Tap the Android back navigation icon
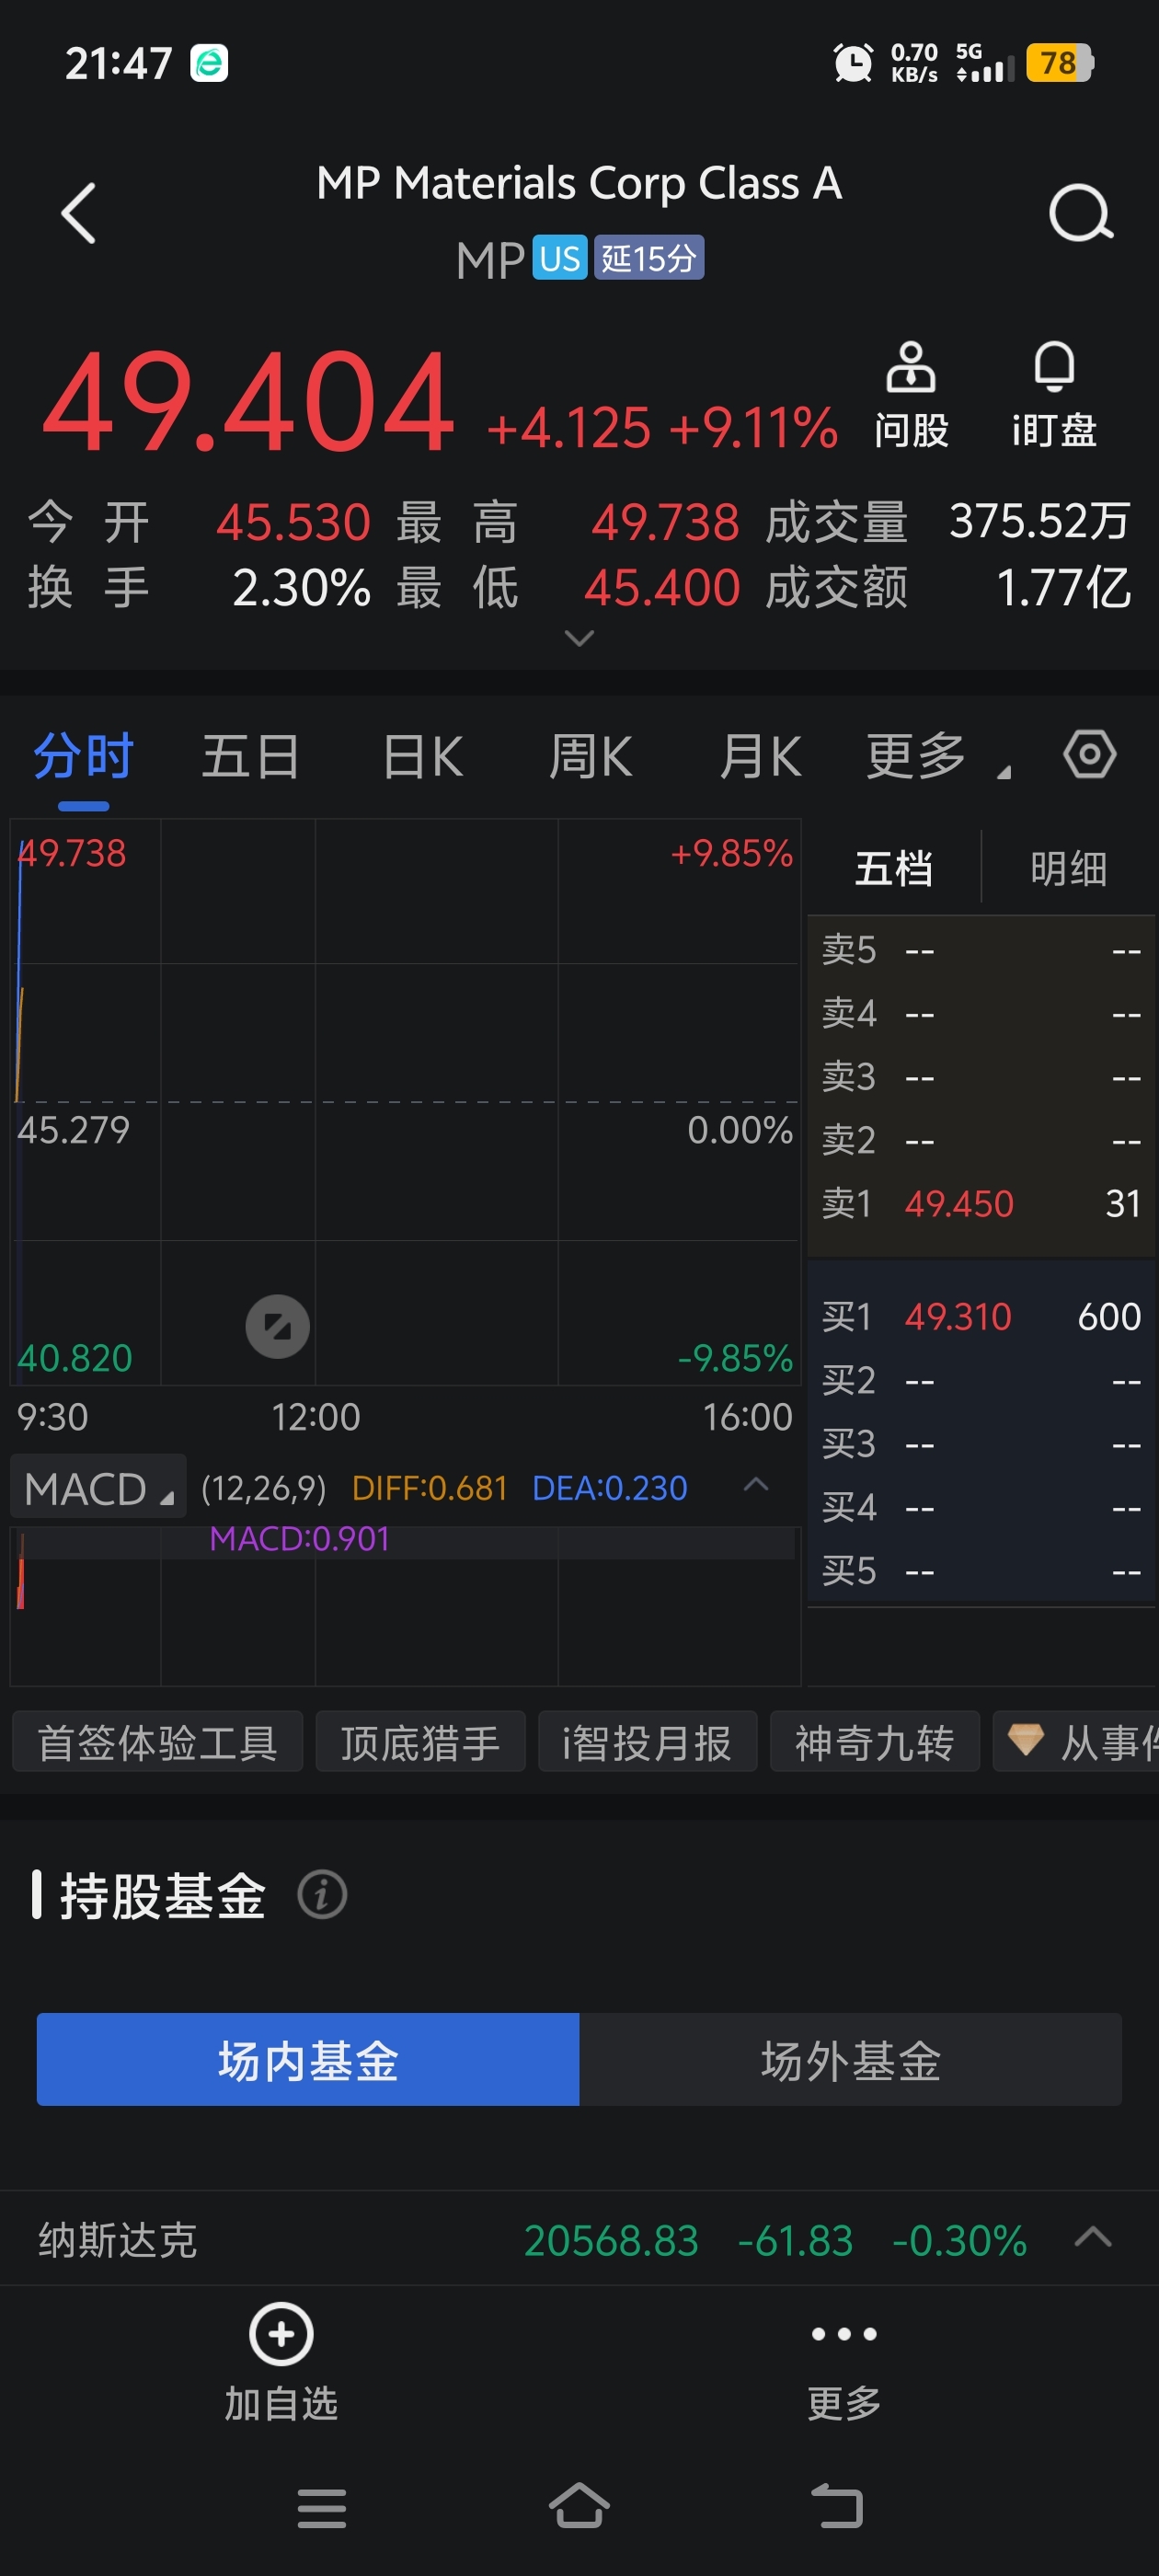 [x=836, y=2506]
